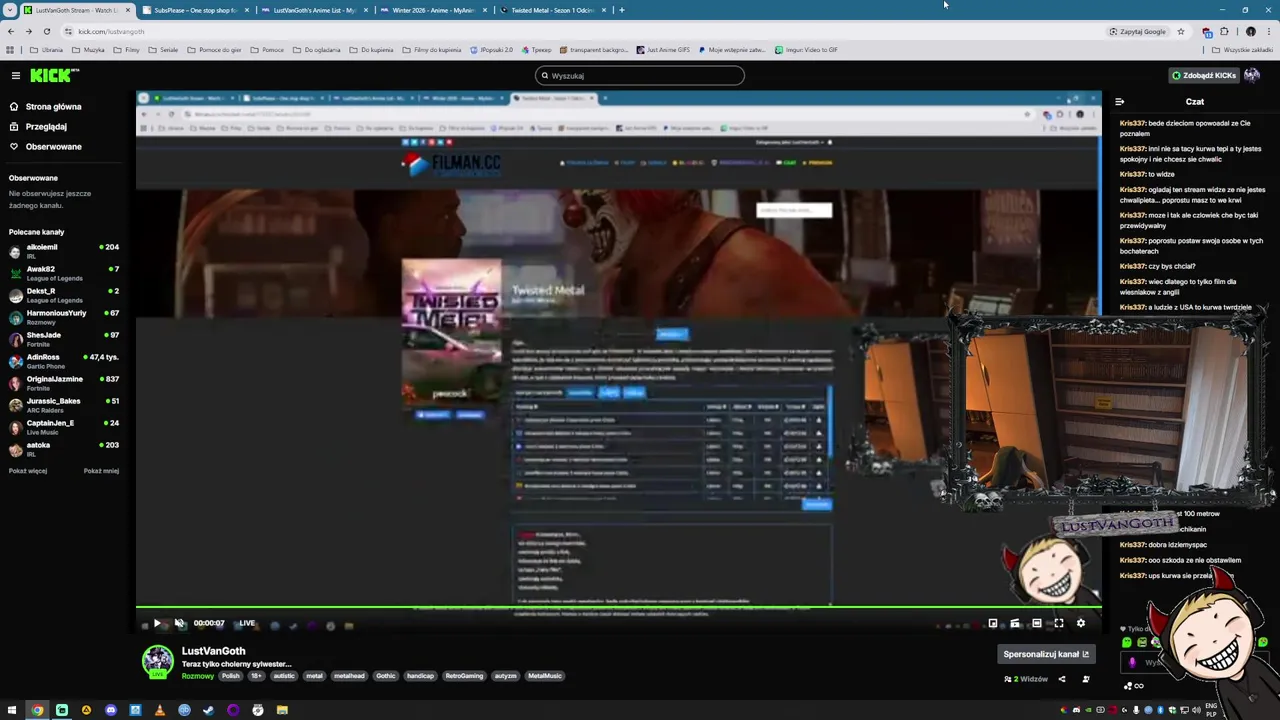Click the Spersonalizuj kanał button
The height and width of the screenshot is (720, 1280).
coord(1046,654)
